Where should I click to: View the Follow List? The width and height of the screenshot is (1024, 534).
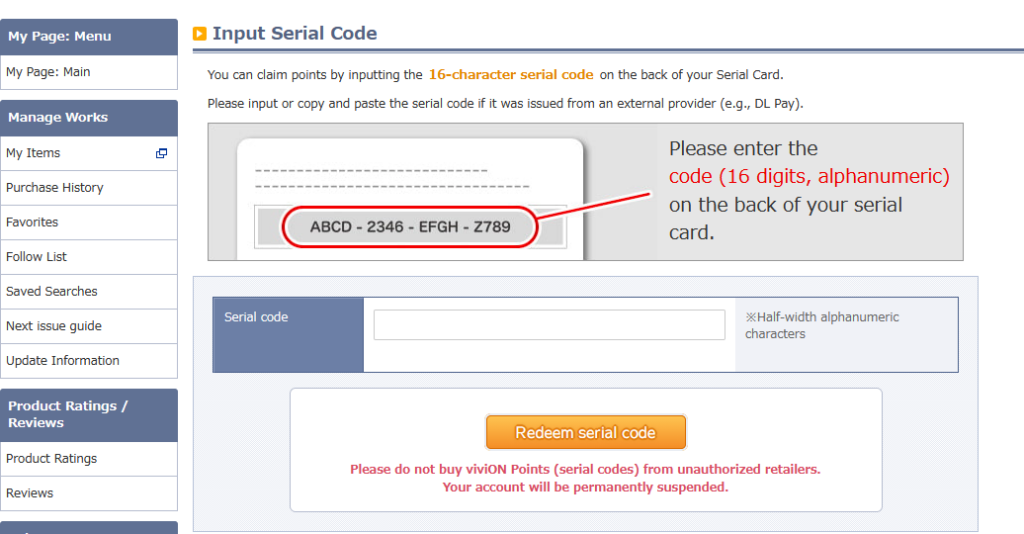(x=36, y=257)
